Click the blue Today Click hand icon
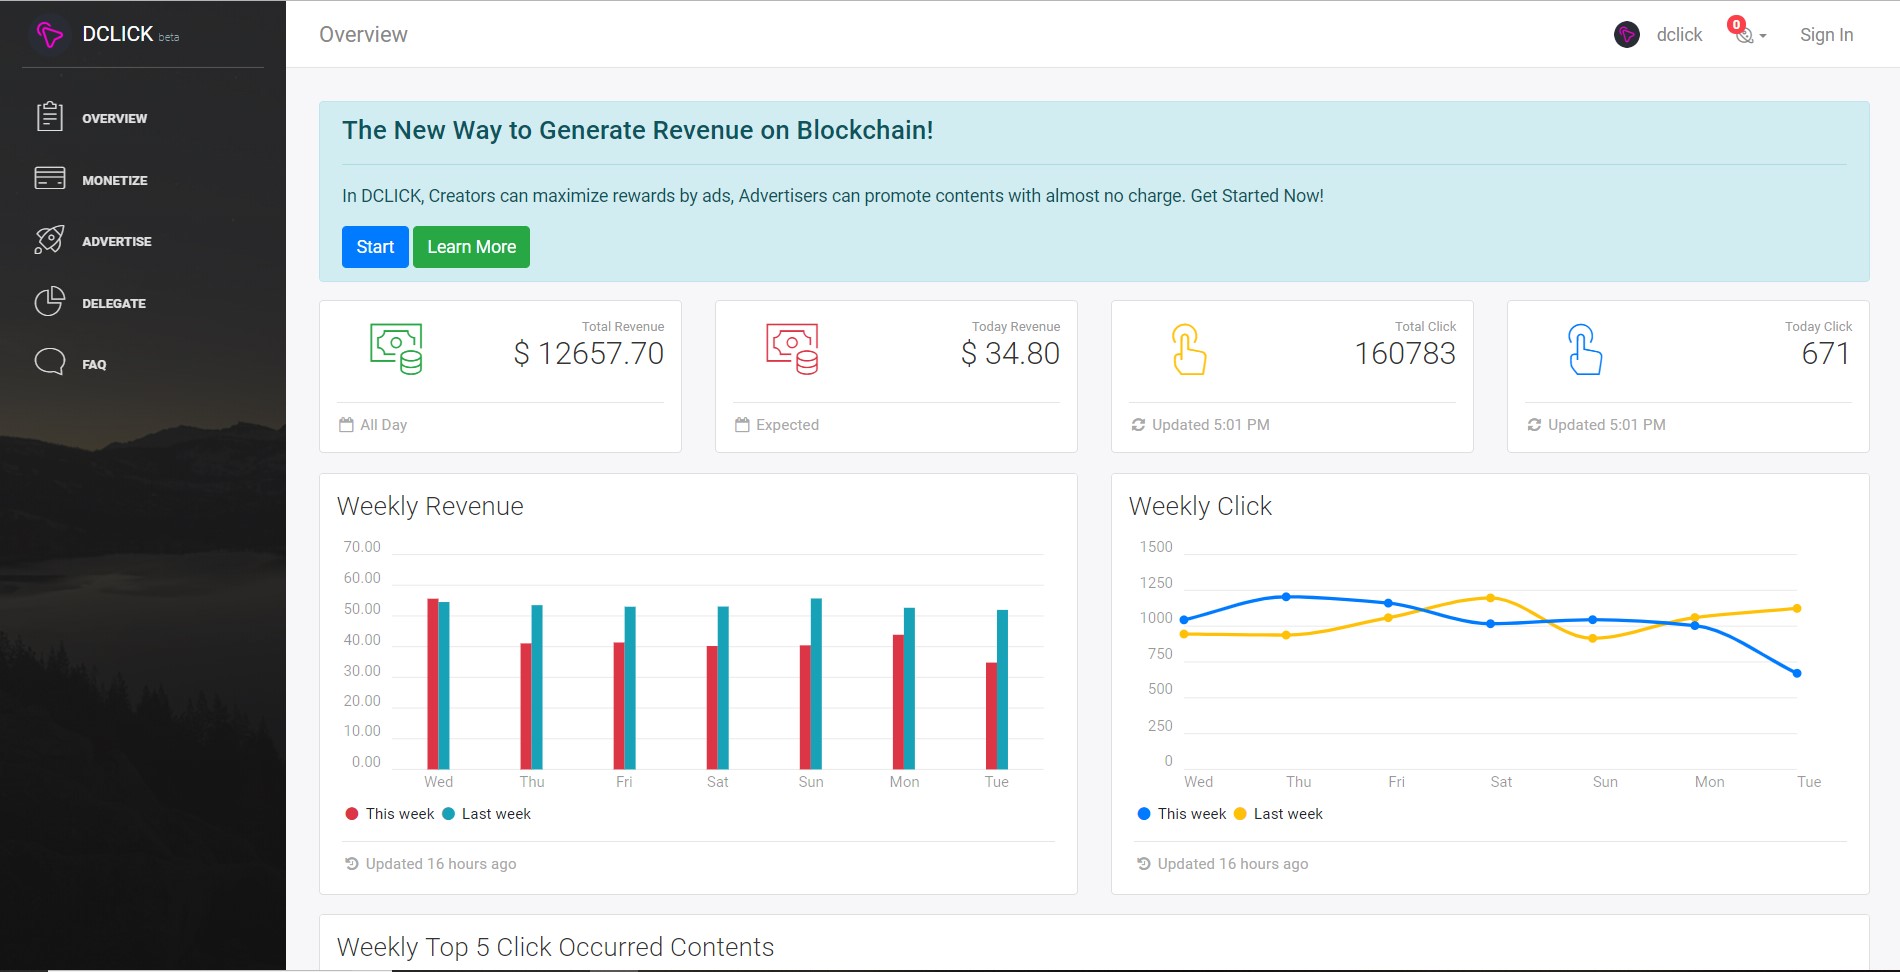 [1584, 349]
